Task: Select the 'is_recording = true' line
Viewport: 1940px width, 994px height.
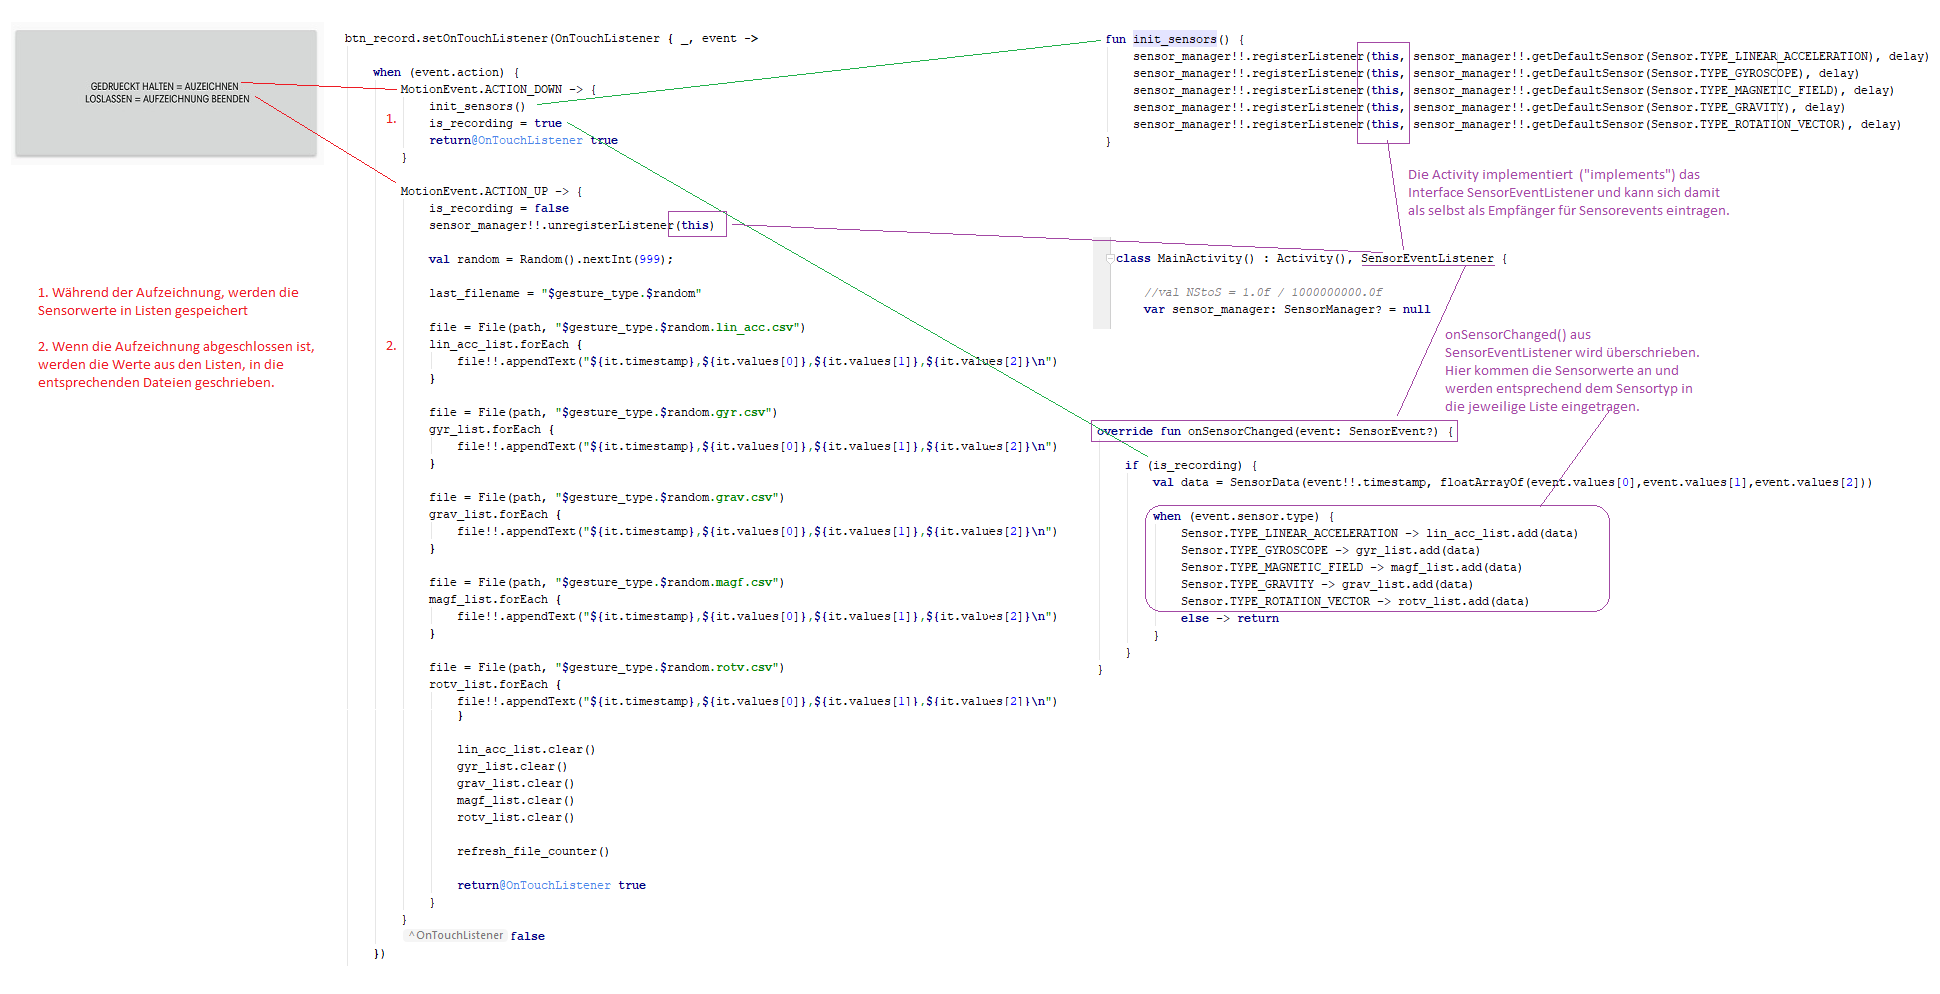Action: [x=495, y=124]
